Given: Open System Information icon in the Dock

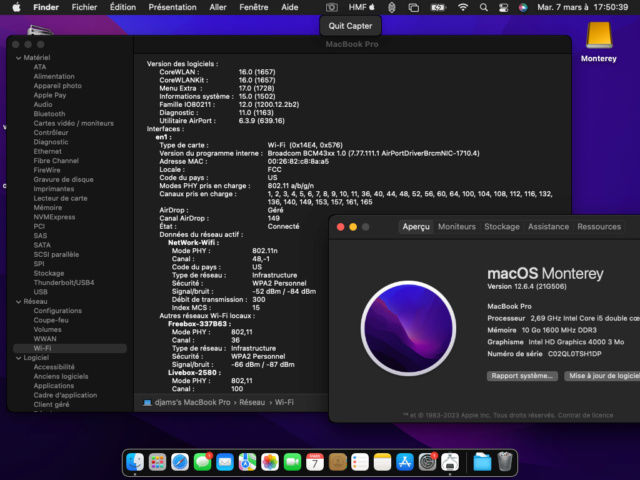Looking at the screenshot, I should pos(450,462).
